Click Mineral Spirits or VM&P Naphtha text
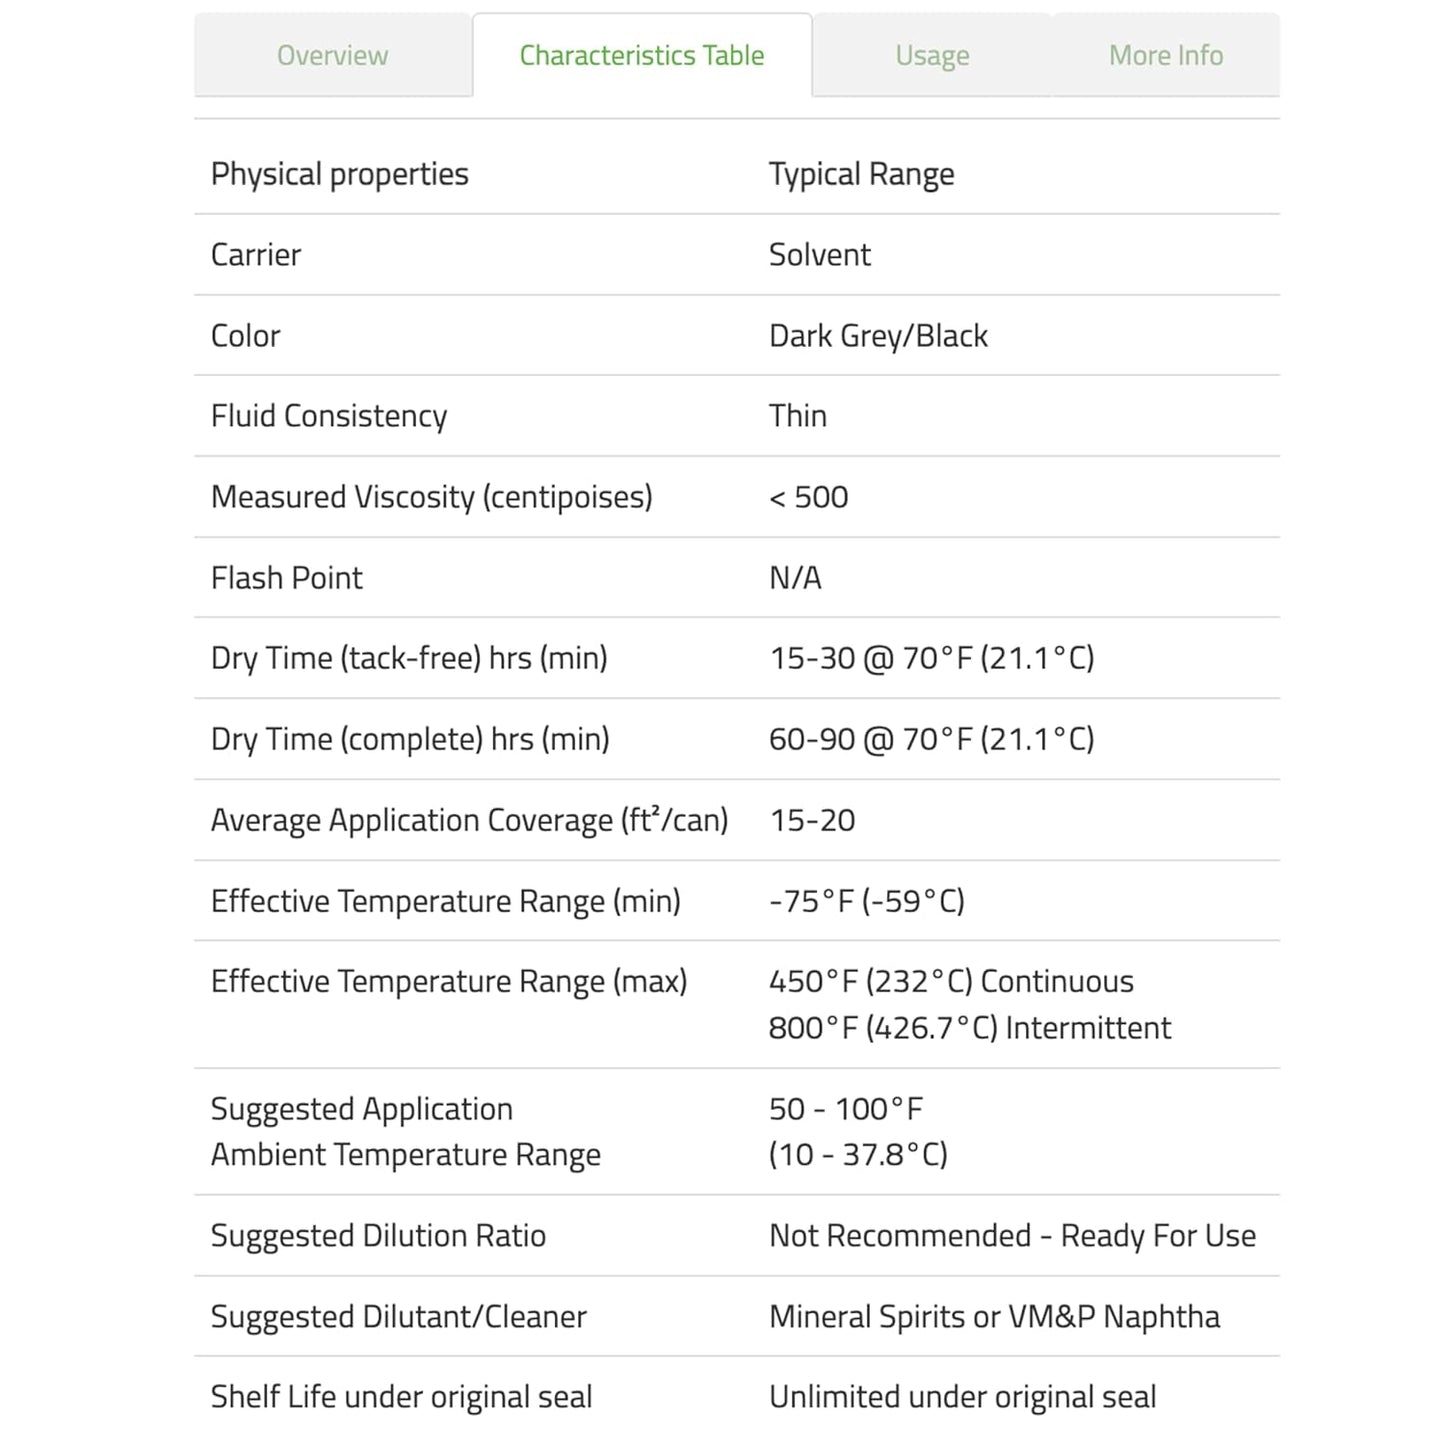 pos(994,1317)
